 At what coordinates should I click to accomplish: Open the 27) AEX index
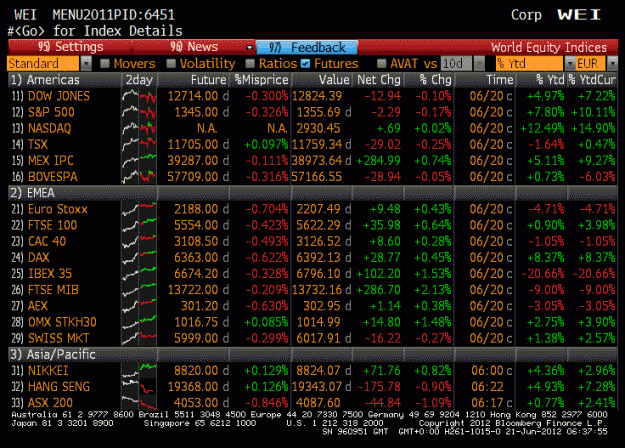[30, 306]
